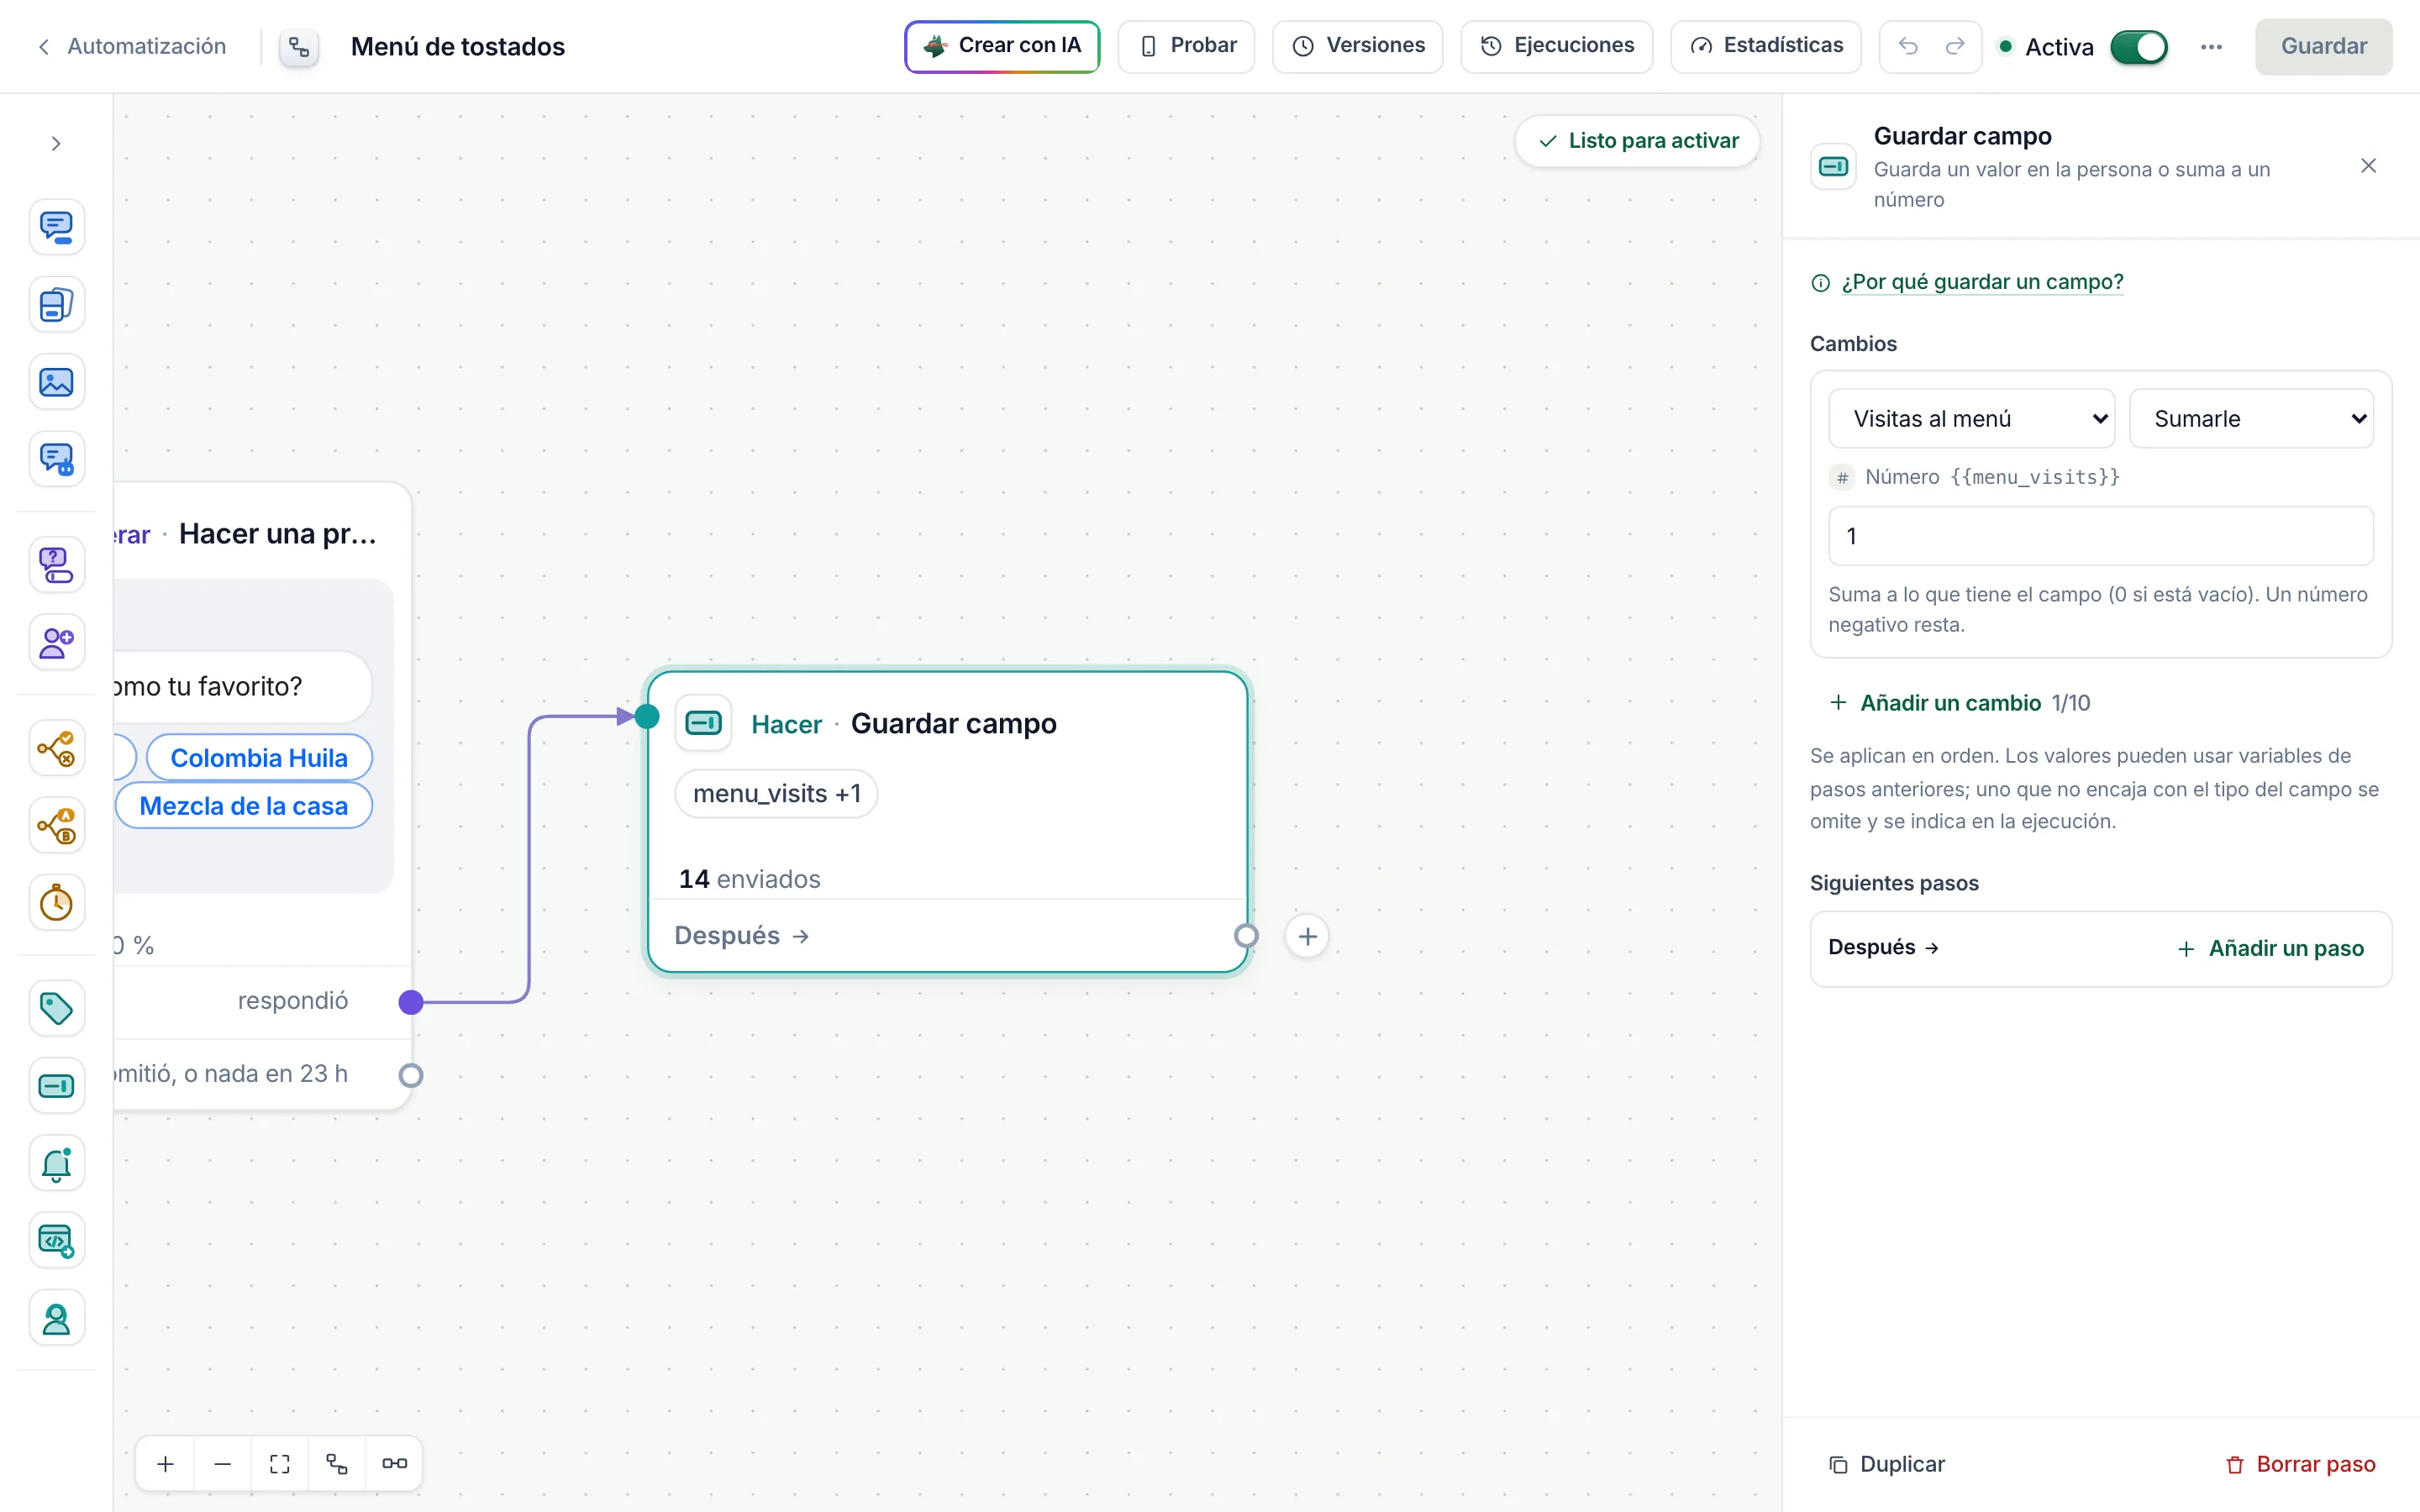Viewport: 2420px width, 1512px height.
Task: Open the Ejecuciones history
Action: tap(1556, 46)
